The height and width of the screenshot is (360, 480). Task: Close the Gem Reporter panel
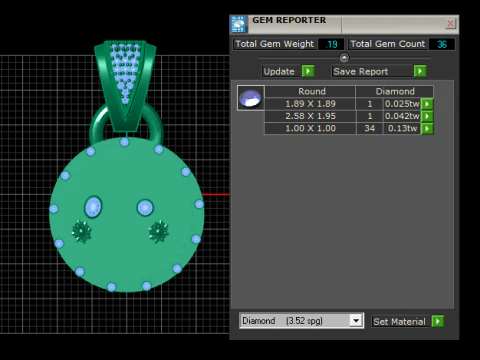pos(450,23)
